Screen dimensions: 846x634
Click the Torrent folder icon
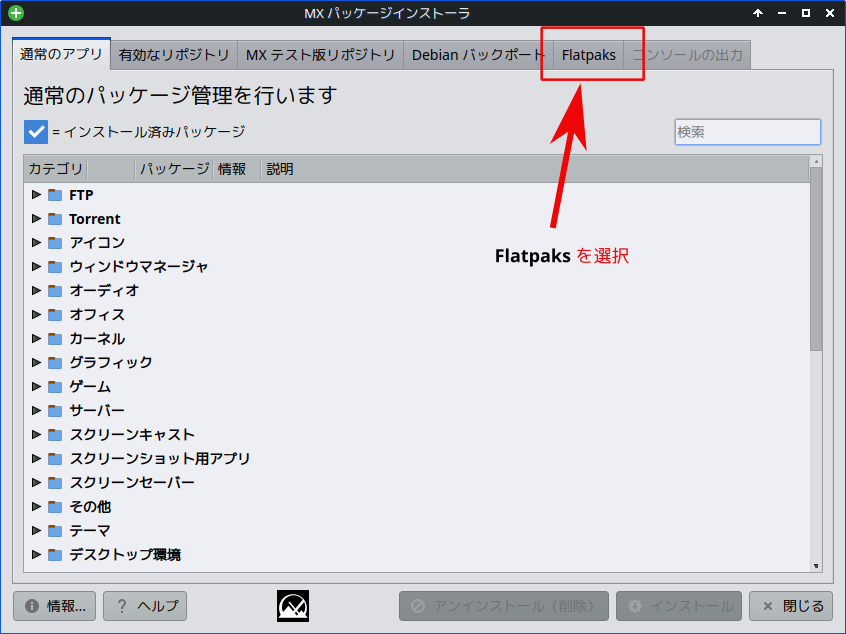tap(55, 219)
